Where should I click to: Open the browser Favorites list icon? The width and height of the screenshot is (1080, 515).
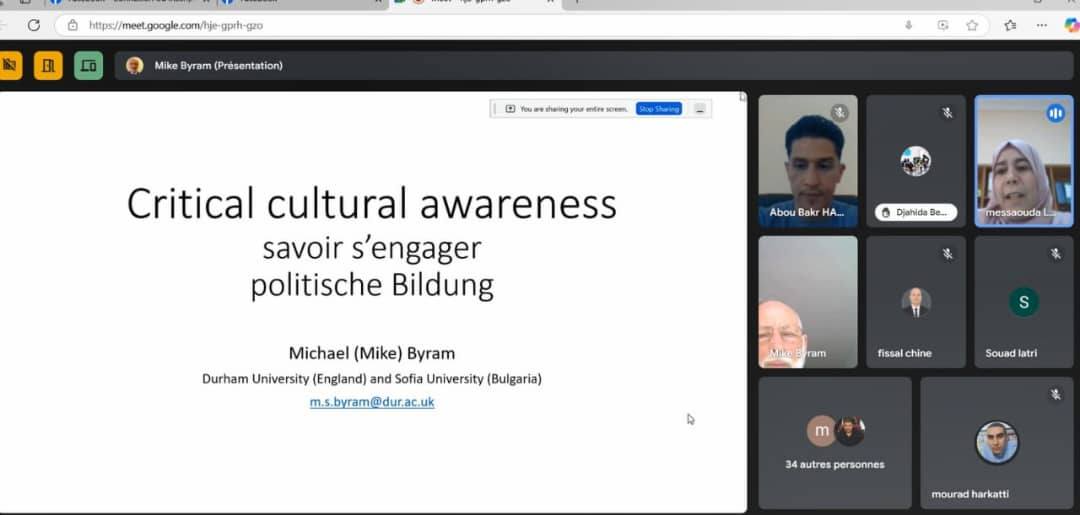pyautogui.click(x=1010, y=25)
